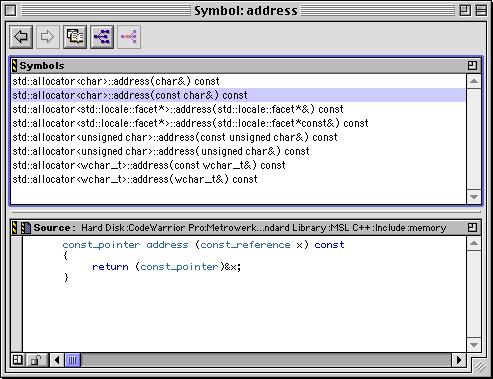Click the 'Symbol: address' window title

point(246,11)
